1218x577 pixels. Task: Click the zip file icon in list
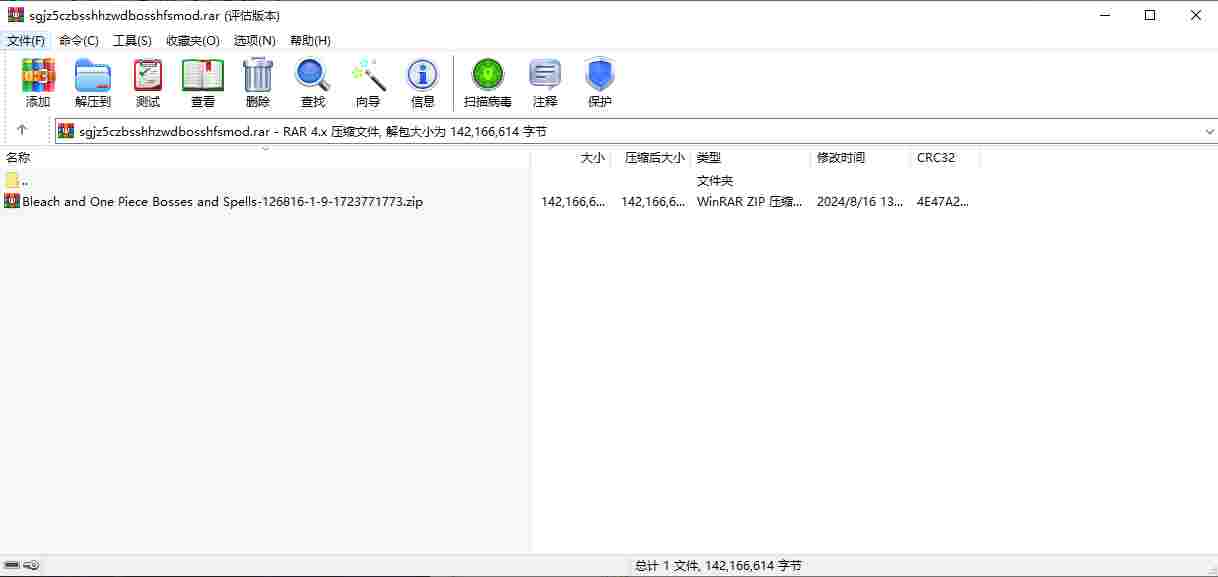pyautogui.click(x=12, y=201)
